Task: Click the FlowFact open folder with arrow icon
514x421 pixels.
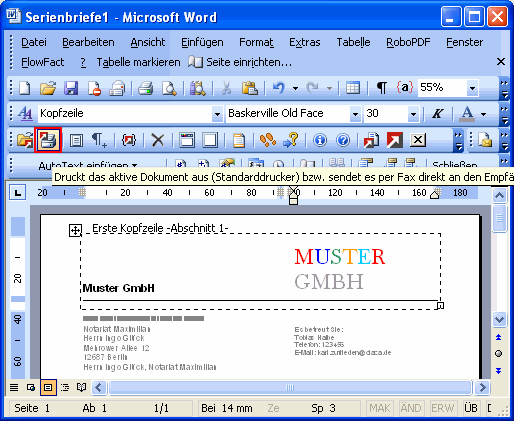Action: click(x=25, y=140)
